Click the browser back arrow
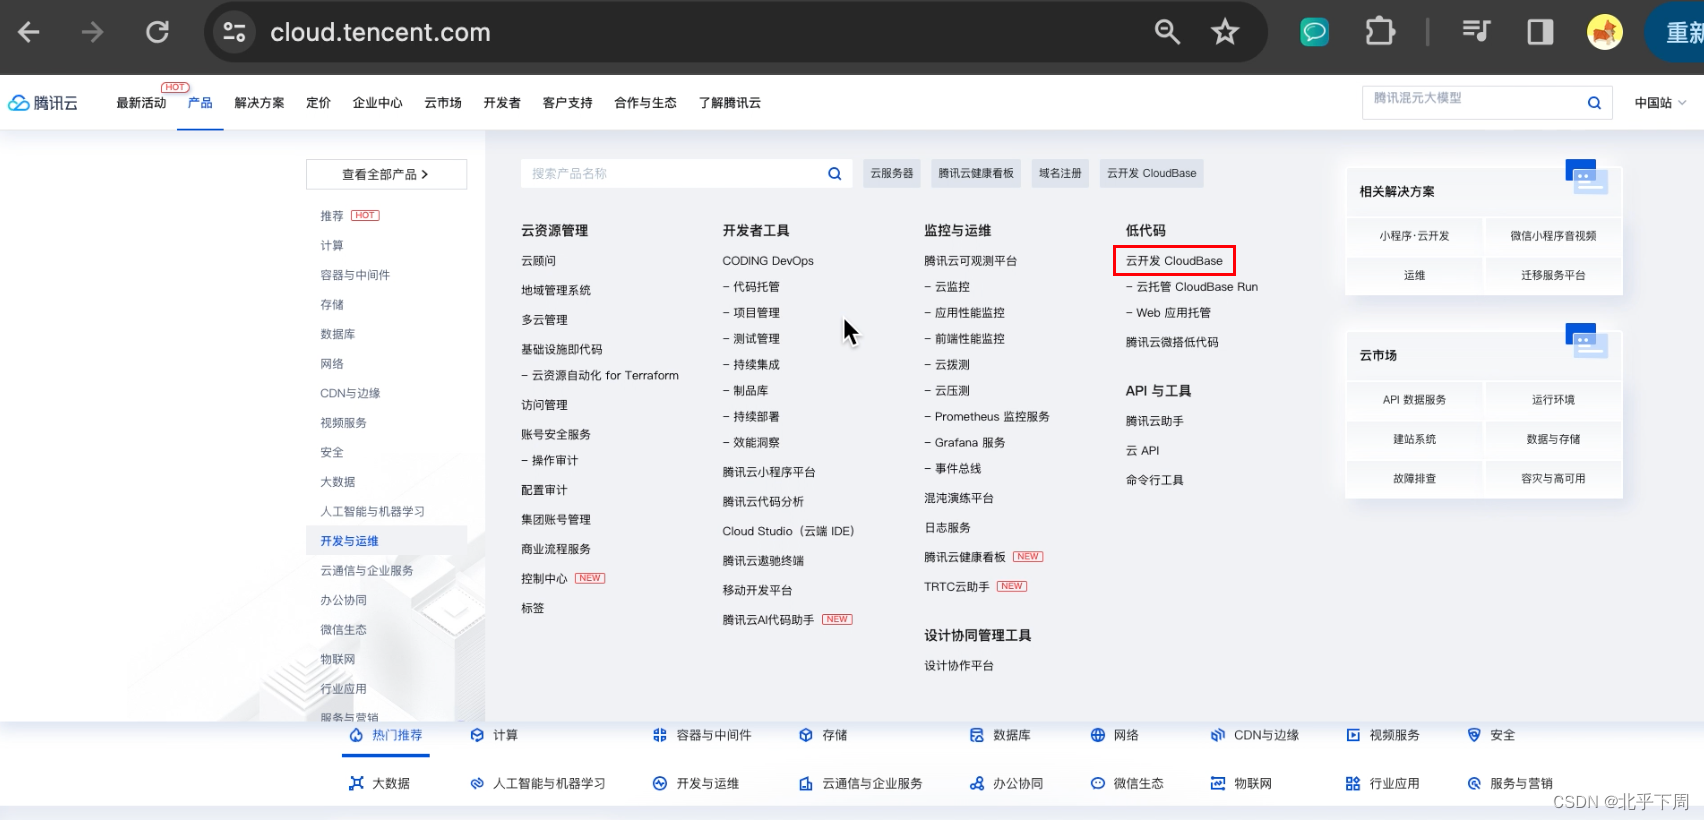Image resolution: width=1704 pixels, height=820 pixels. coord(29,32)
